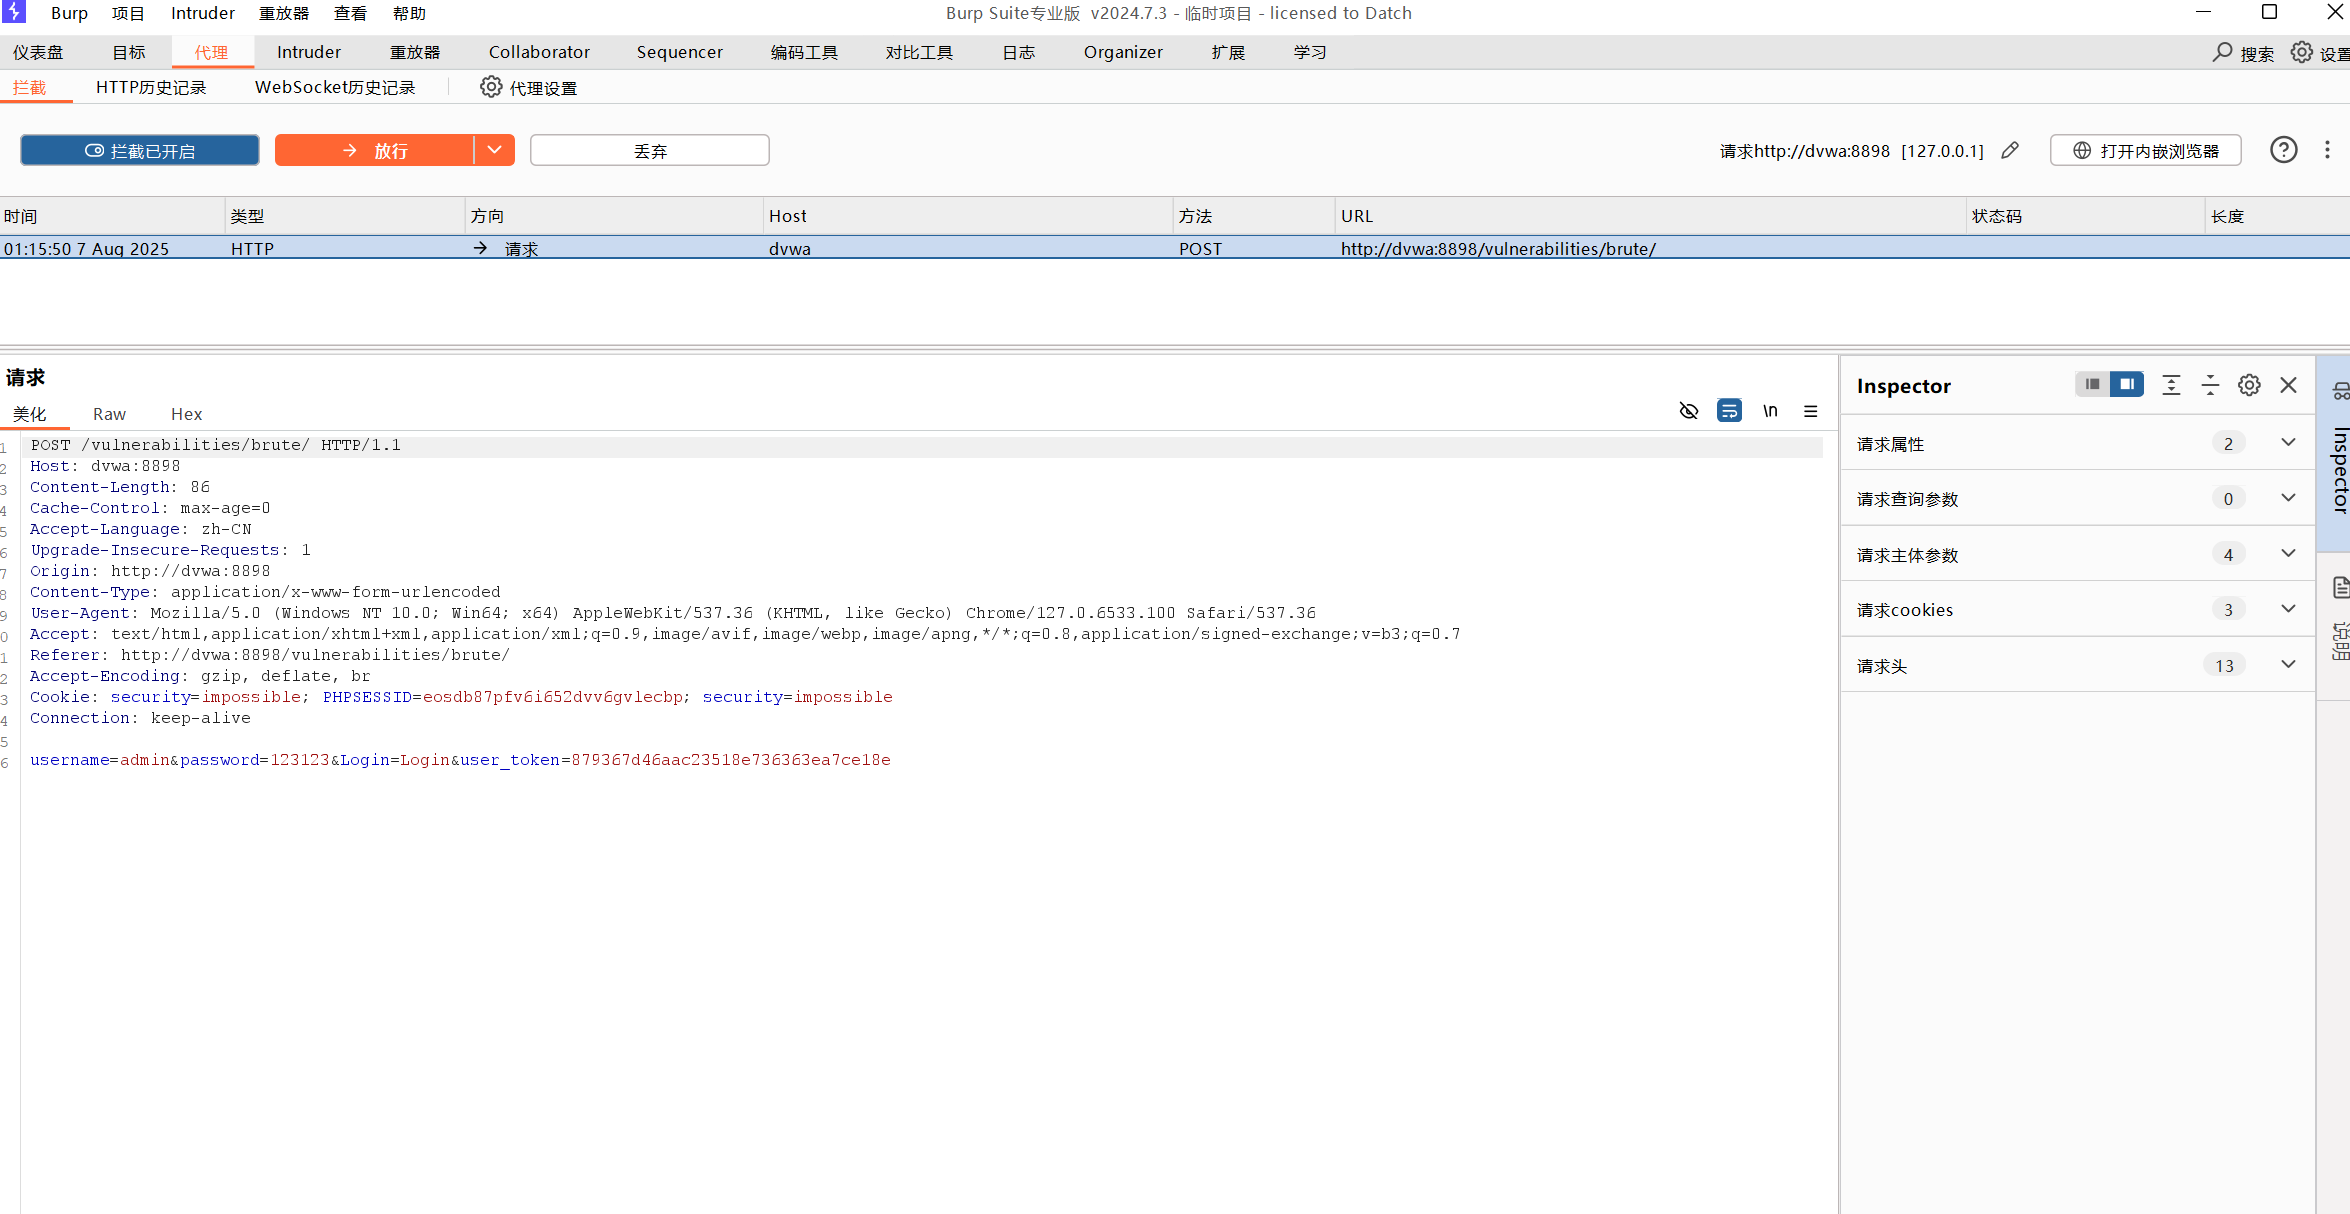Sort by the Host column header

pyautogui.click(x=968, y=216)
